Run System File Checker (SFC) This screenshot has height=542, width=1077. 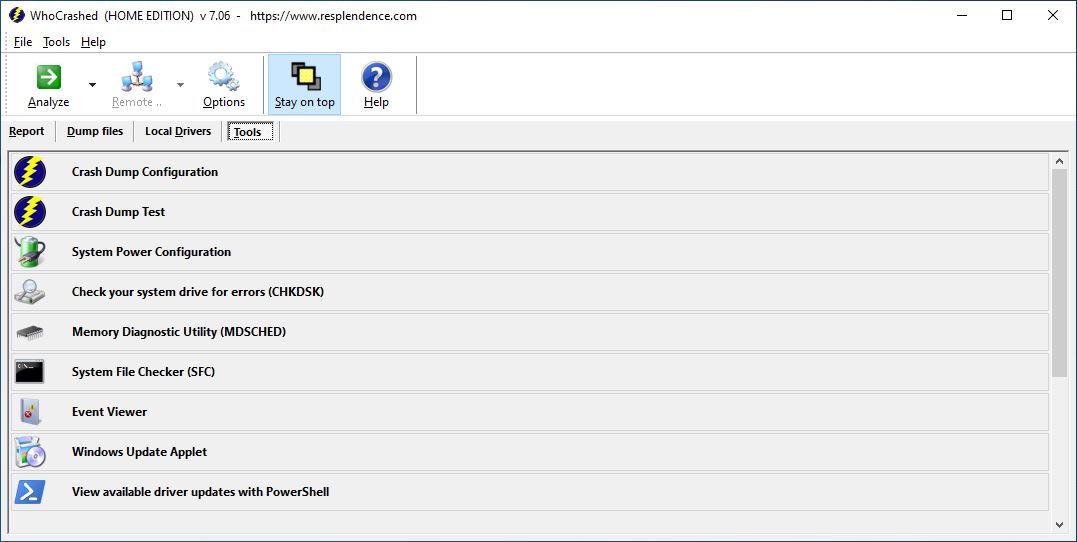pyautogui.click(x=530, y=372)
